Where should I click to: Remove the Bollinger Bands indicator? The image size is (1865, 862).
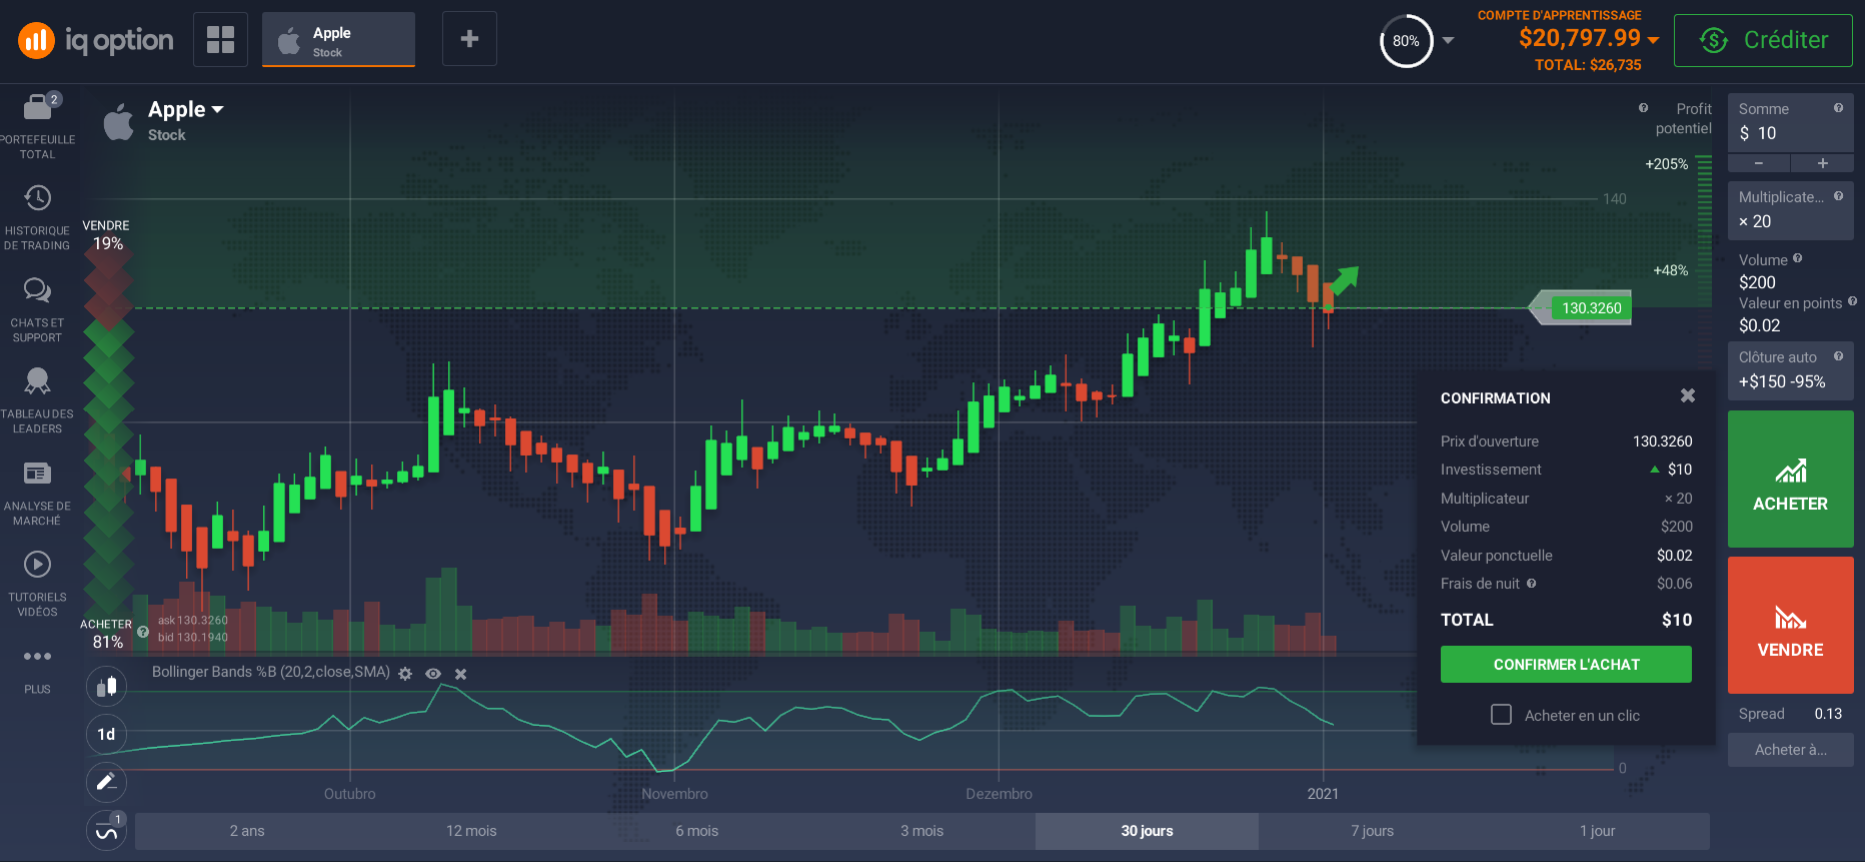click(461, 674)
